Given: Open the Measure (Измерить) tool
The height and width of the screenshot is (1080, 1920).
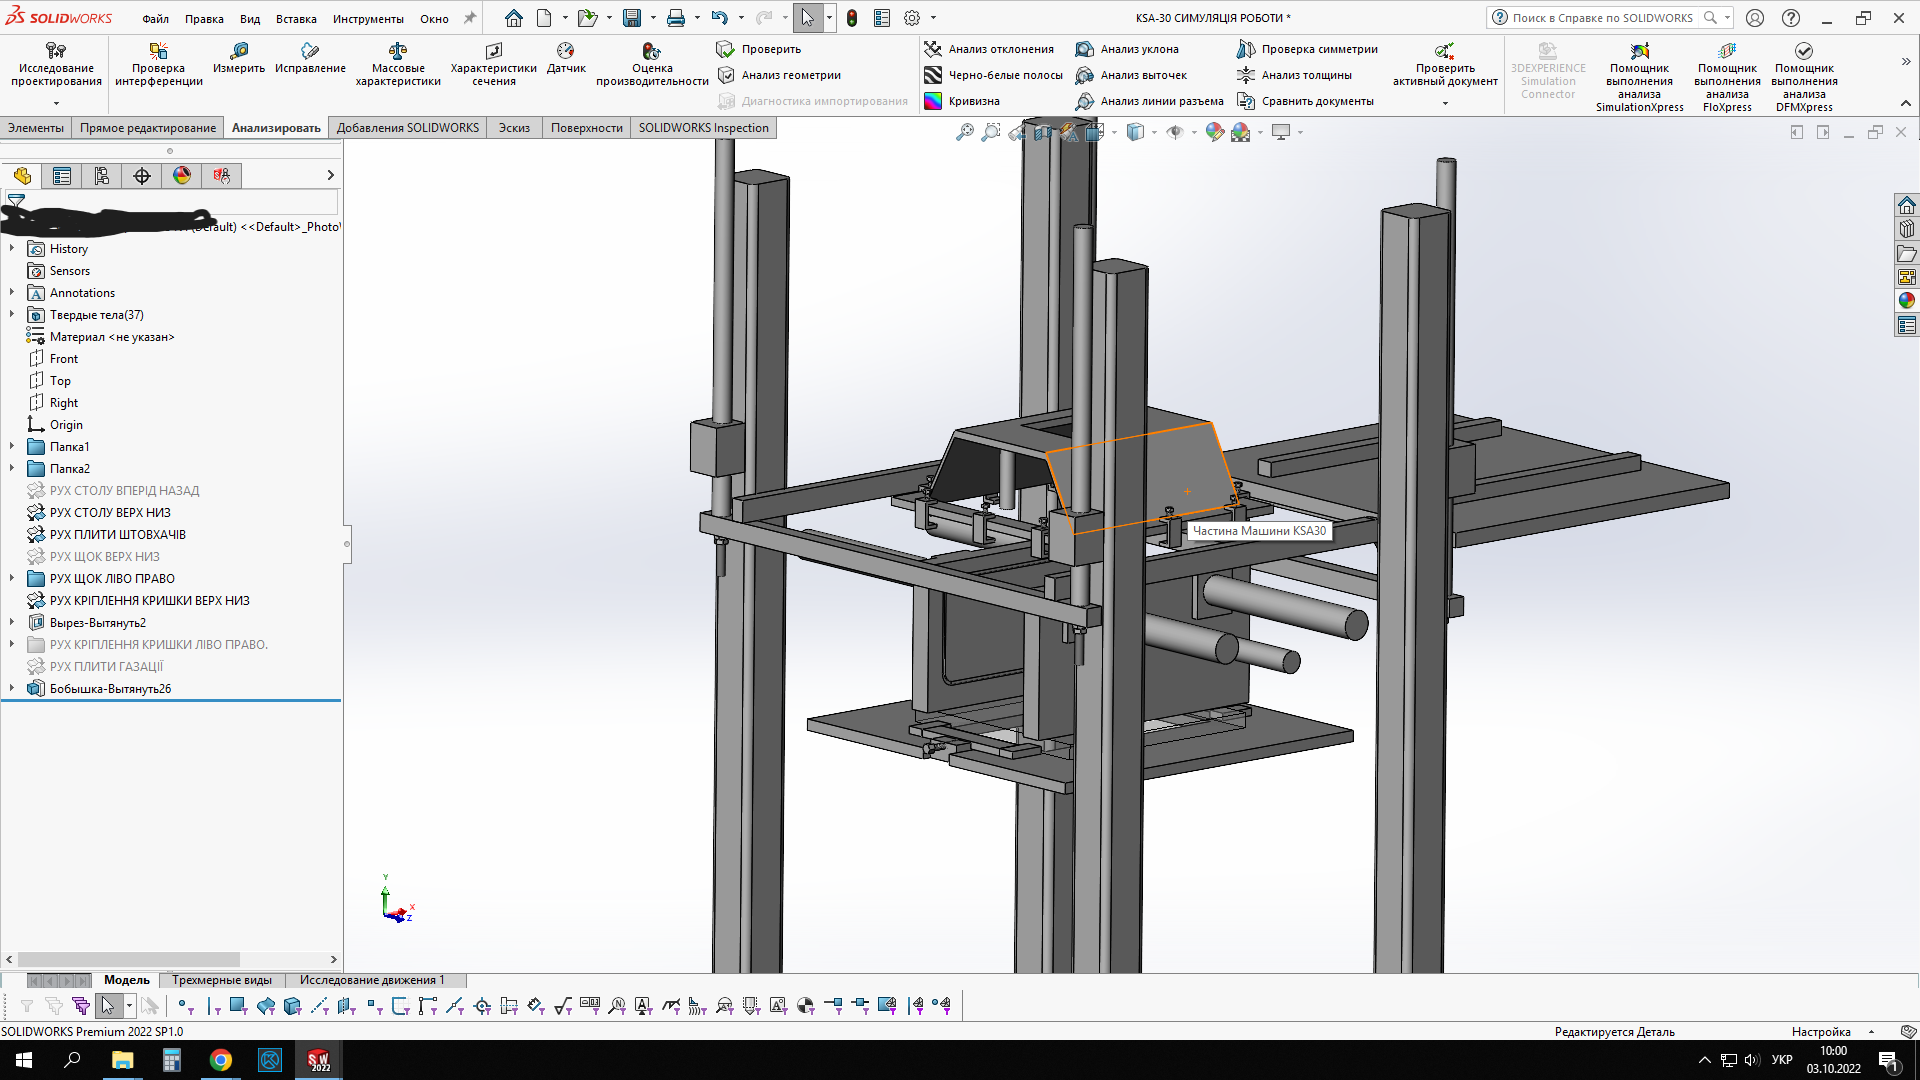Looking at the screenshot, I should coord(239,58).
